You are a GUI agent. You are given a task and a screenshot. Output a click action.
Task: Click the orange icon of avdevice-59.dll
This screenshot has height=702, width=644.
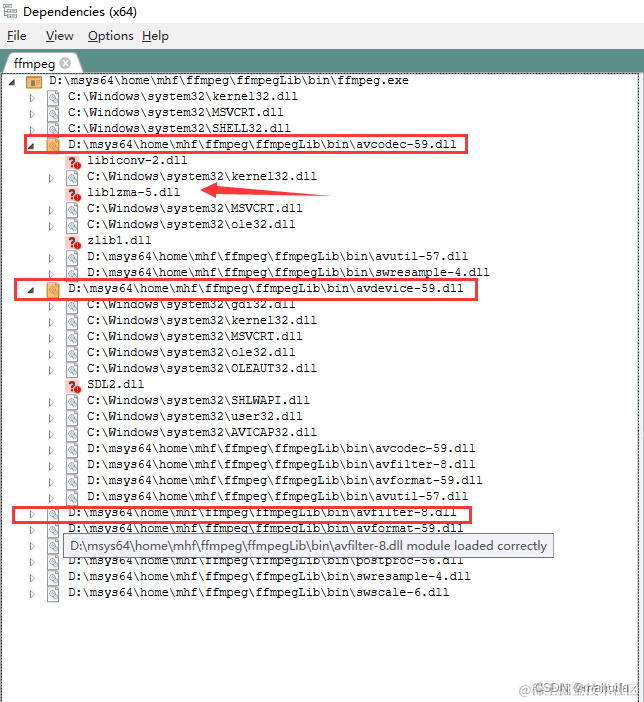point(53,290)
